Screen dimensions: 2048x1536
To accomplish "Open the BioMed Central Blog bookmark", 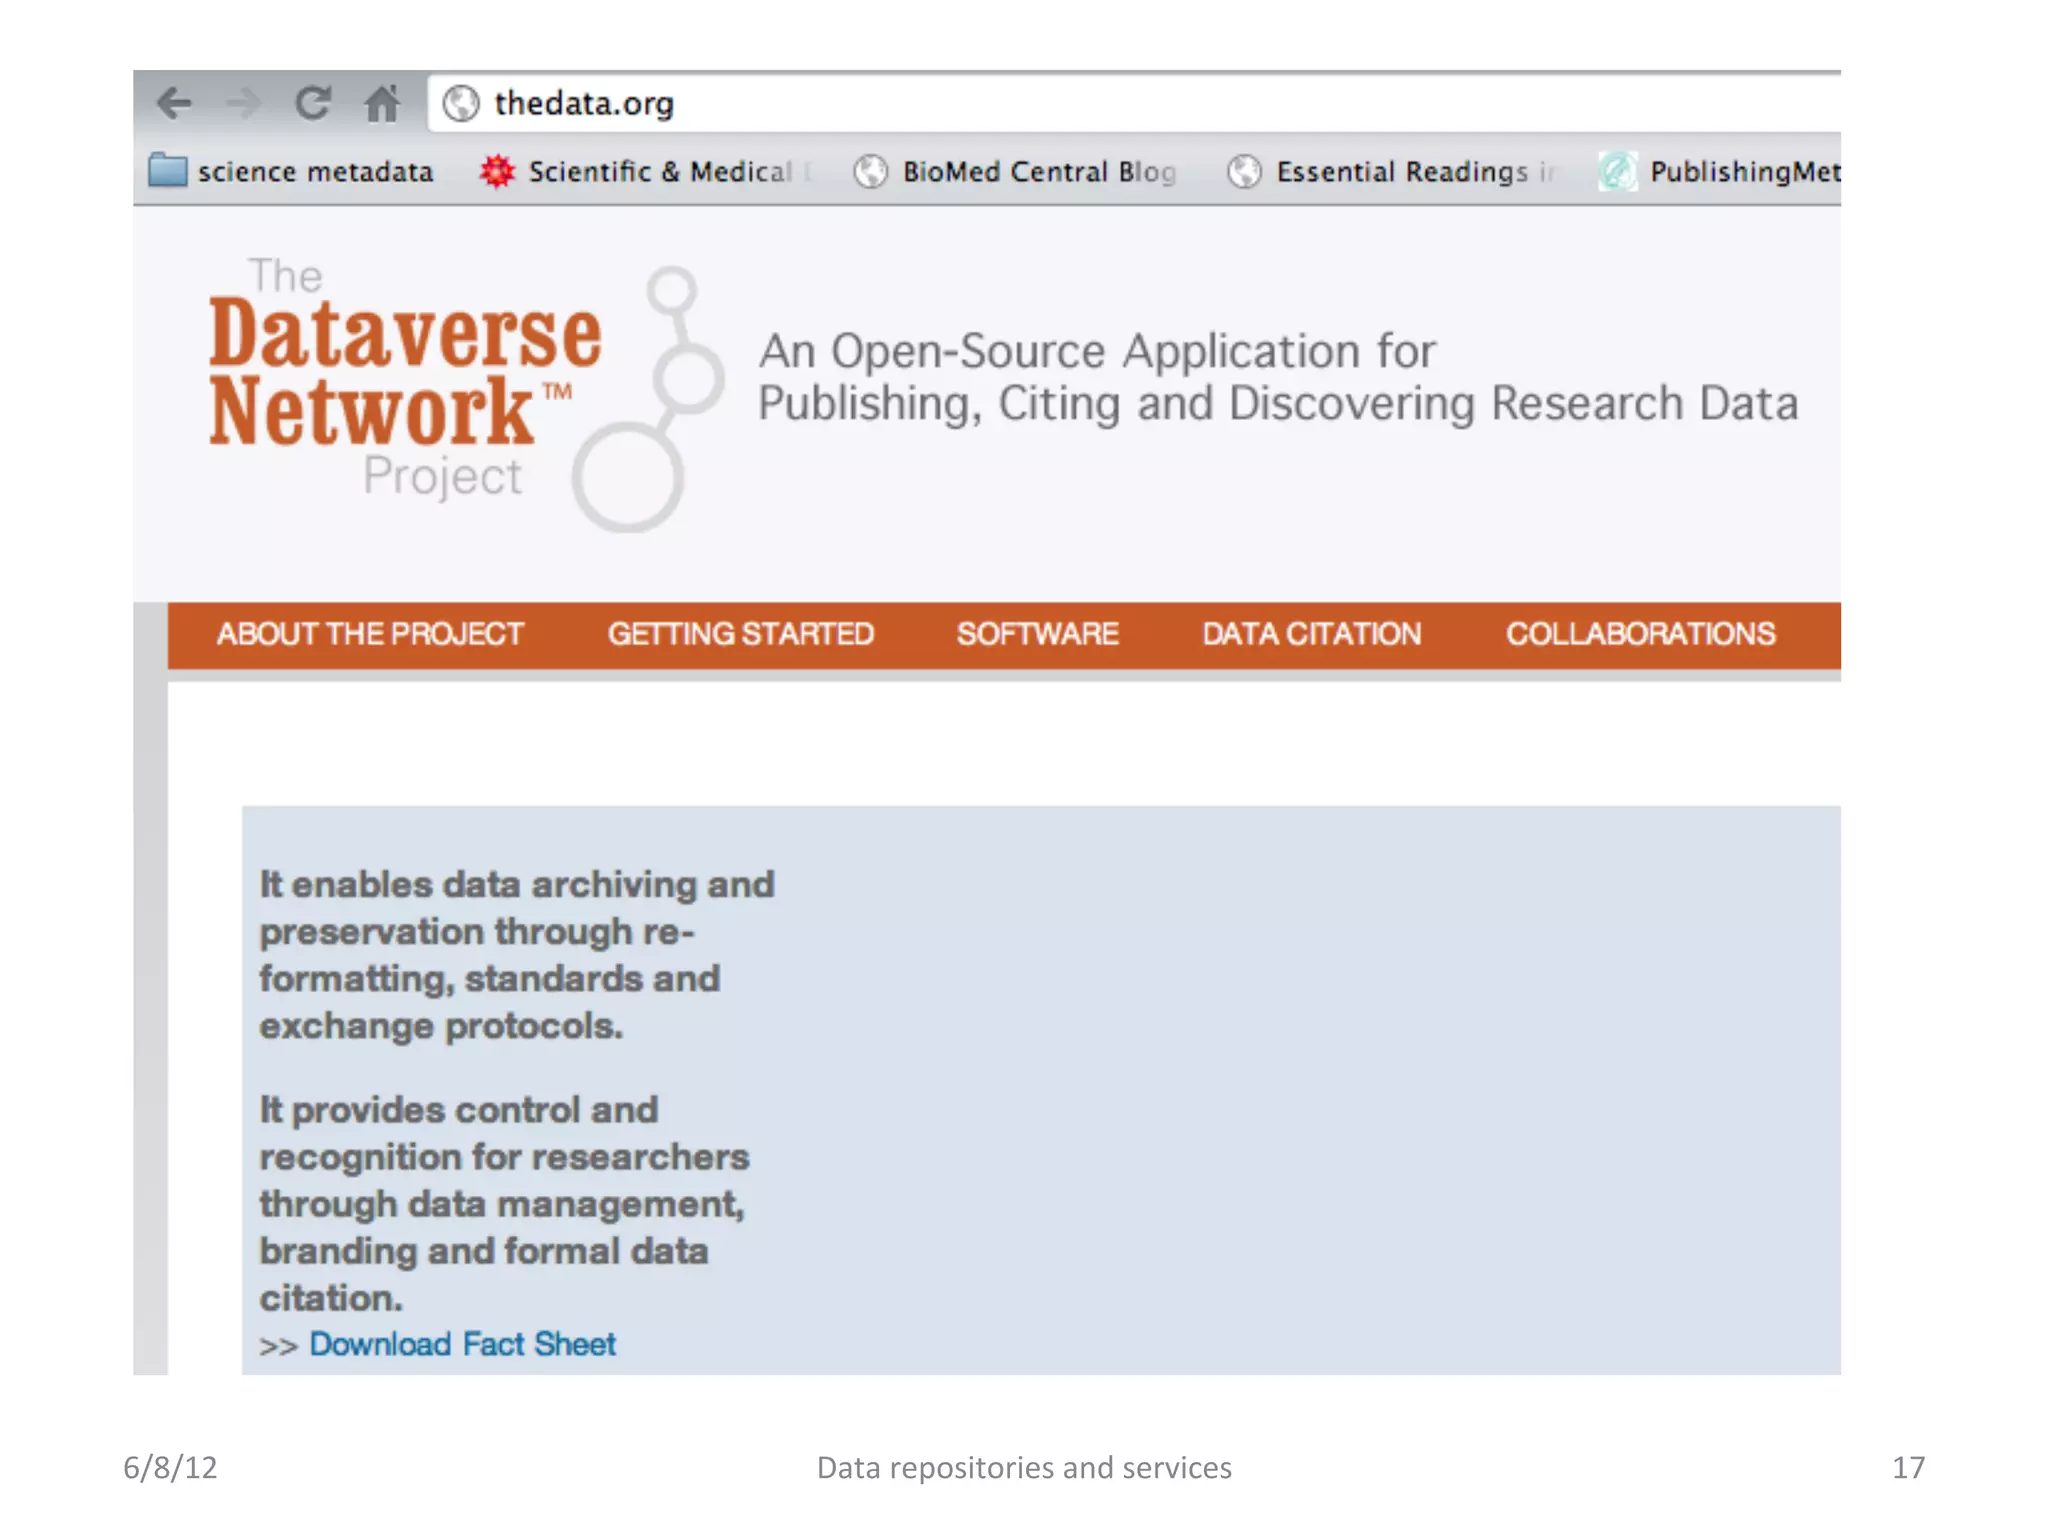I will pos(1015,172).
